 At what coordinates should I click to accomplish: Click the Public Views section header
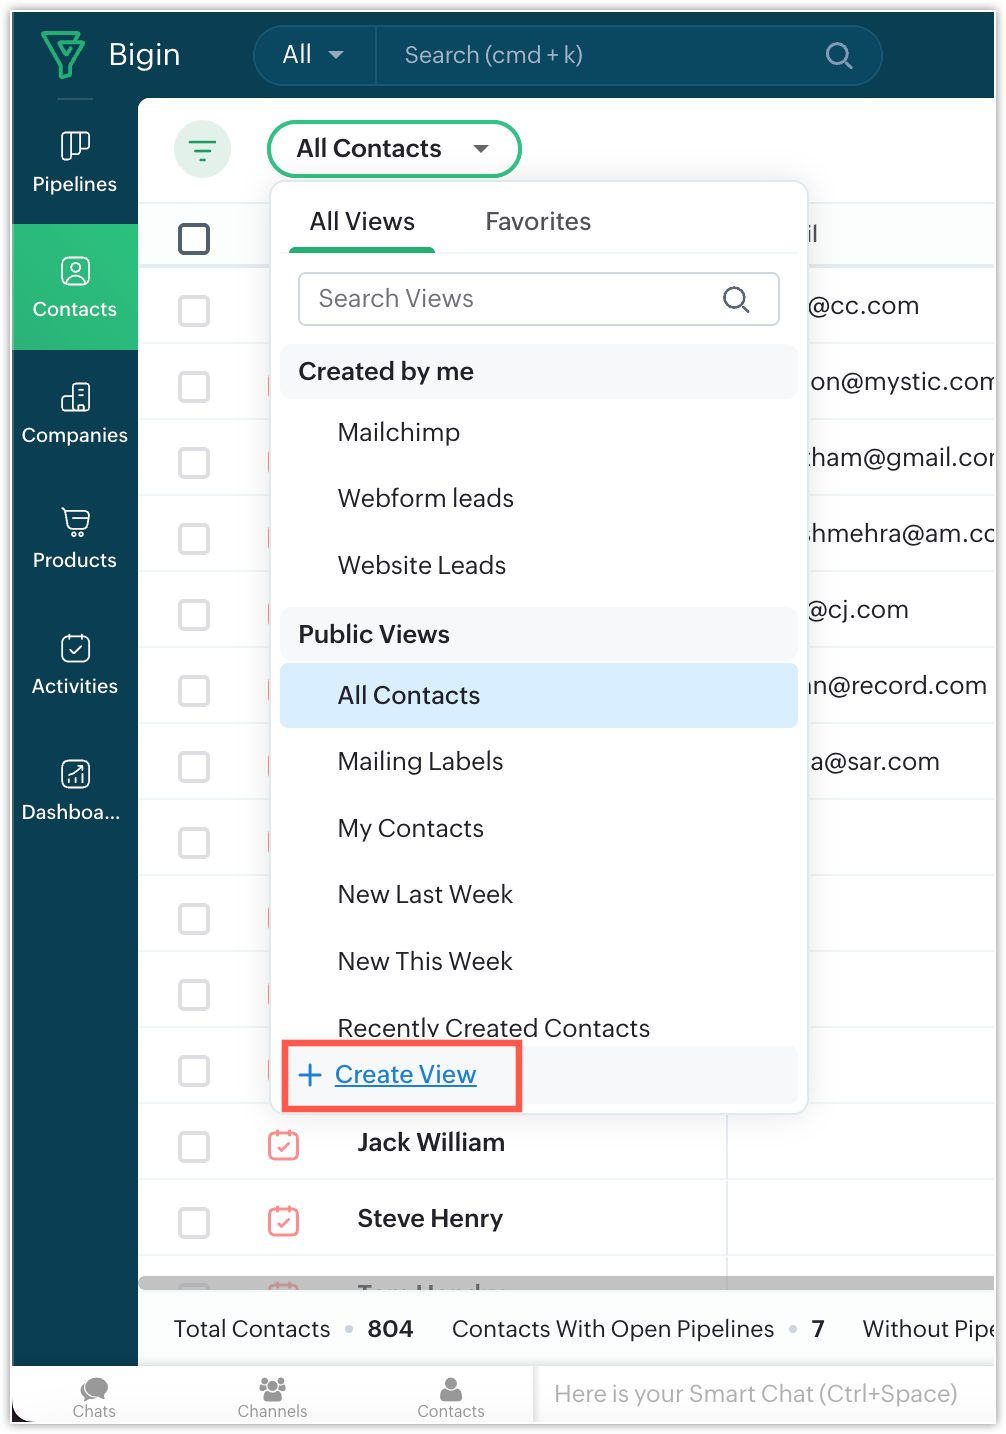tap(539, 635)
